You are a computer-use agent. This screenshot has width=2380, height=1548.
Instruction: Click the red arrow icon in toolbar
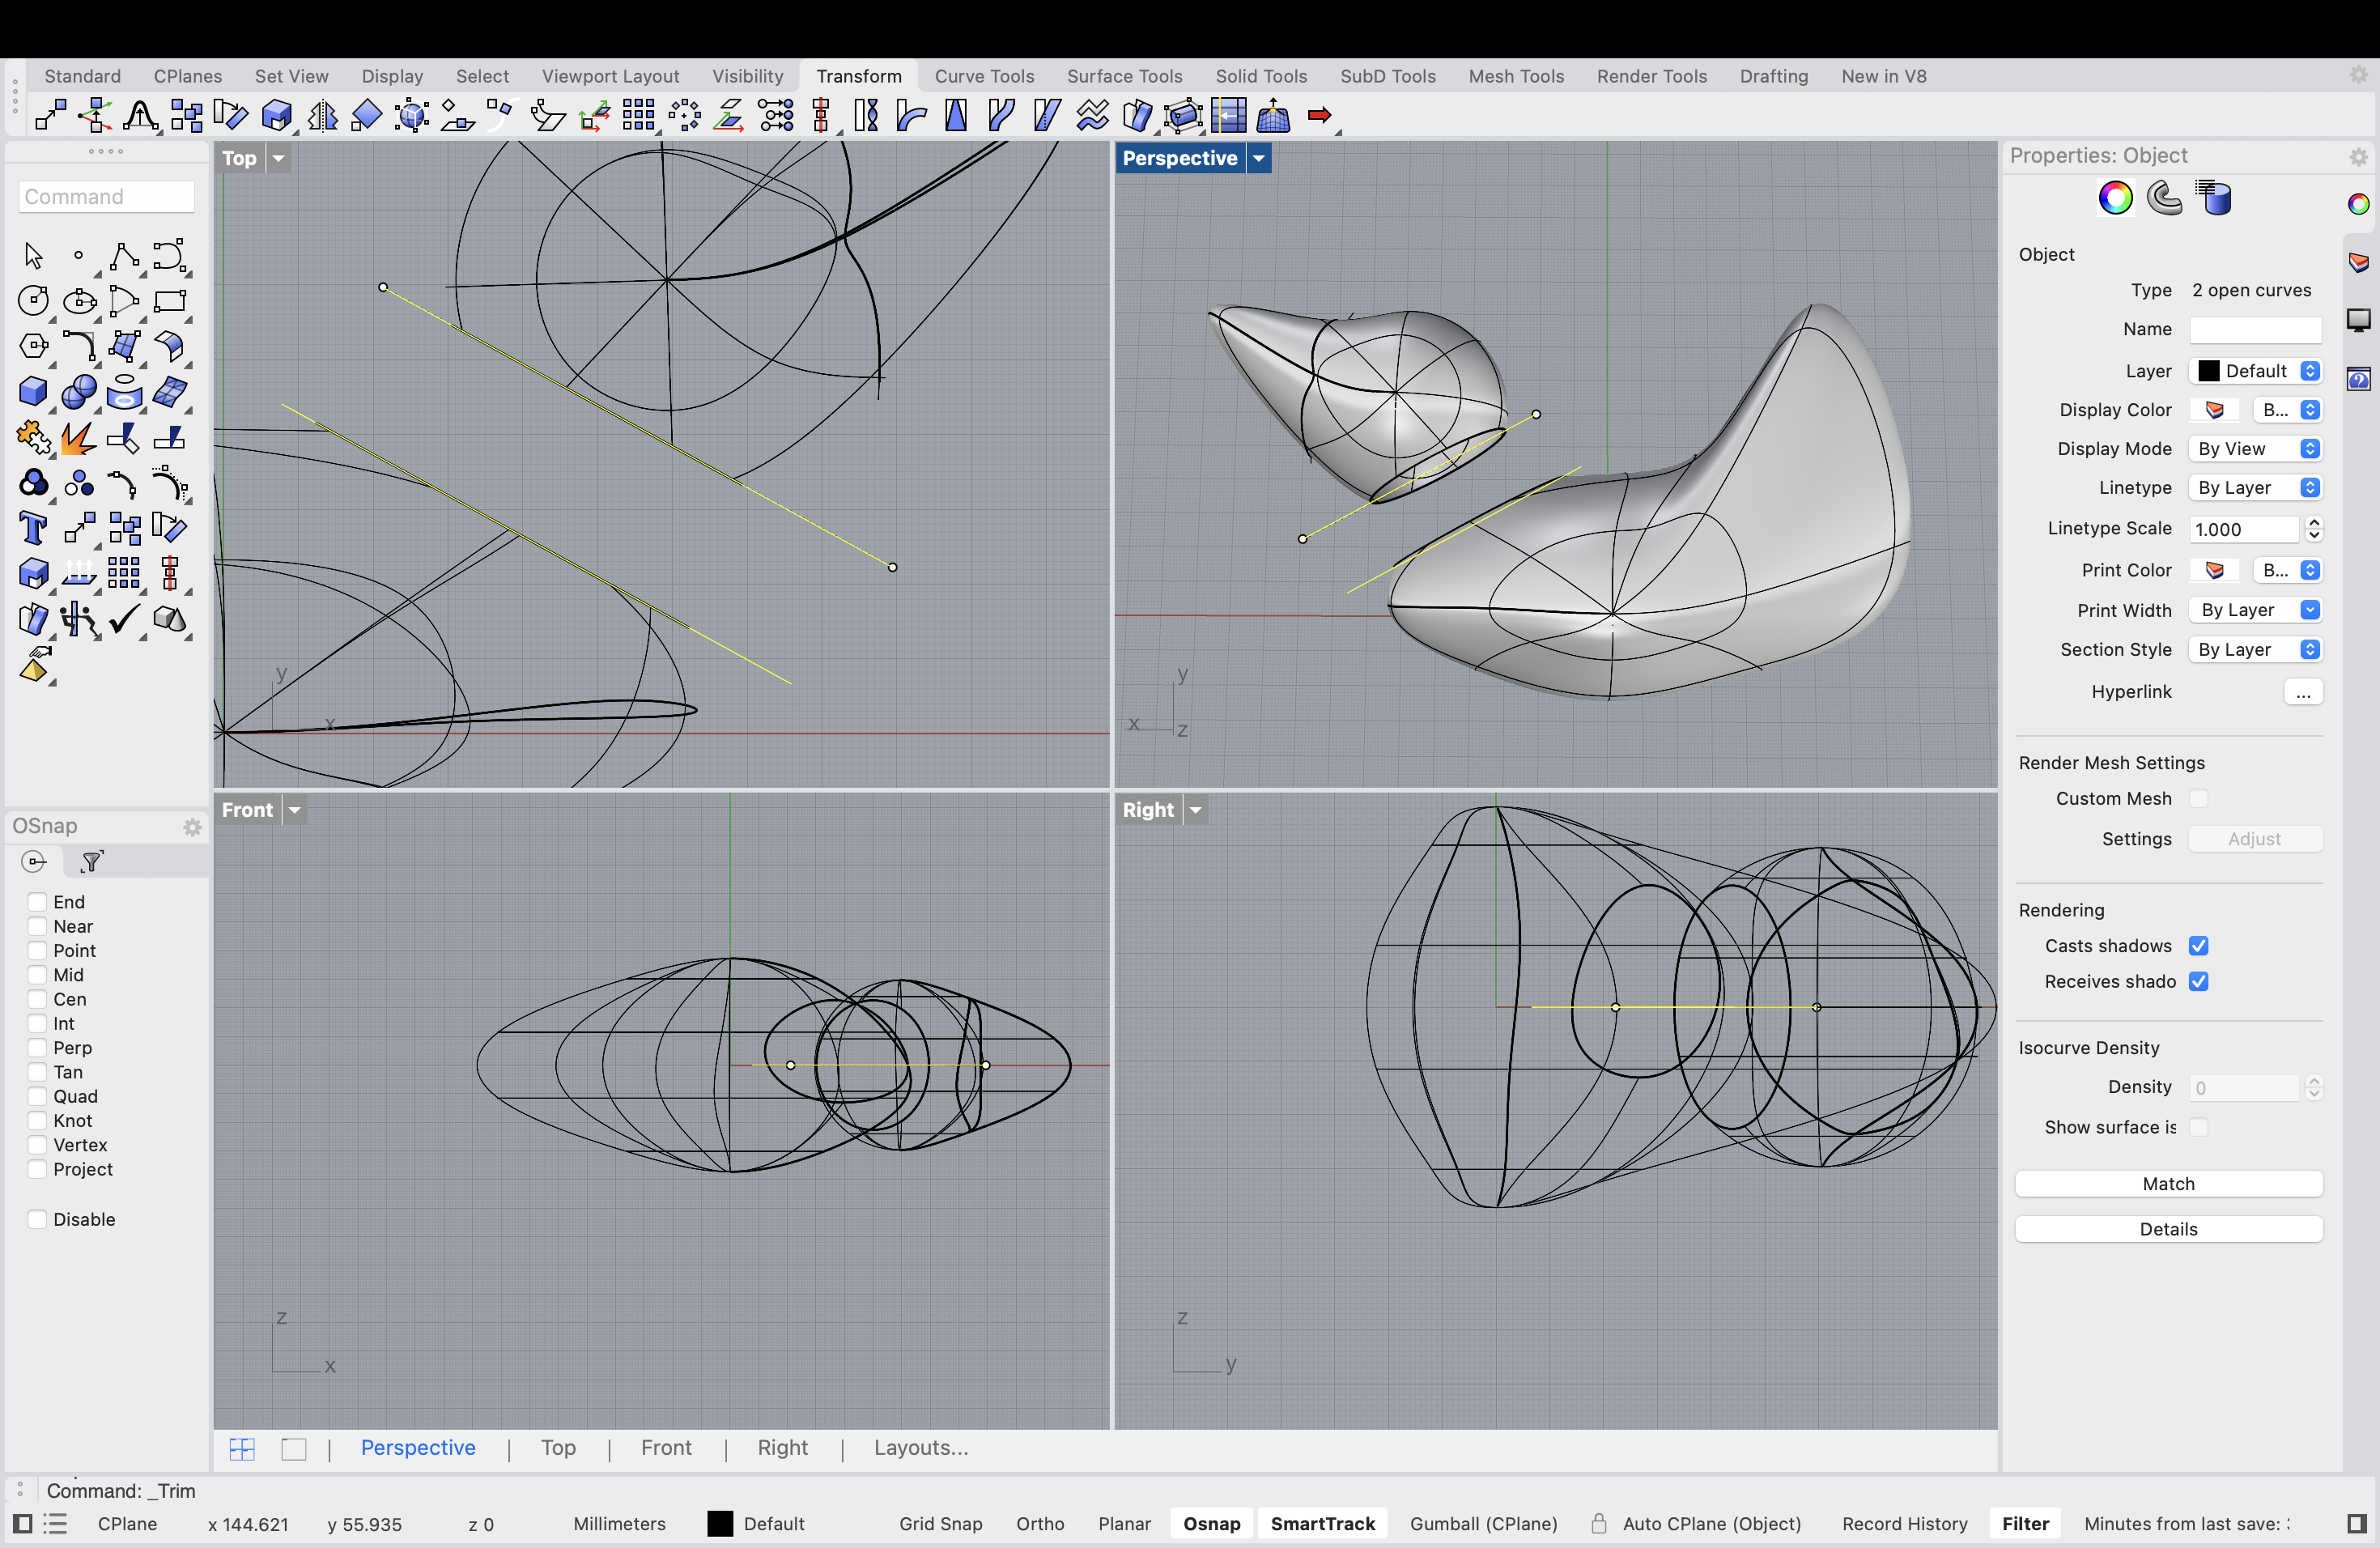tap(1319, 116)
